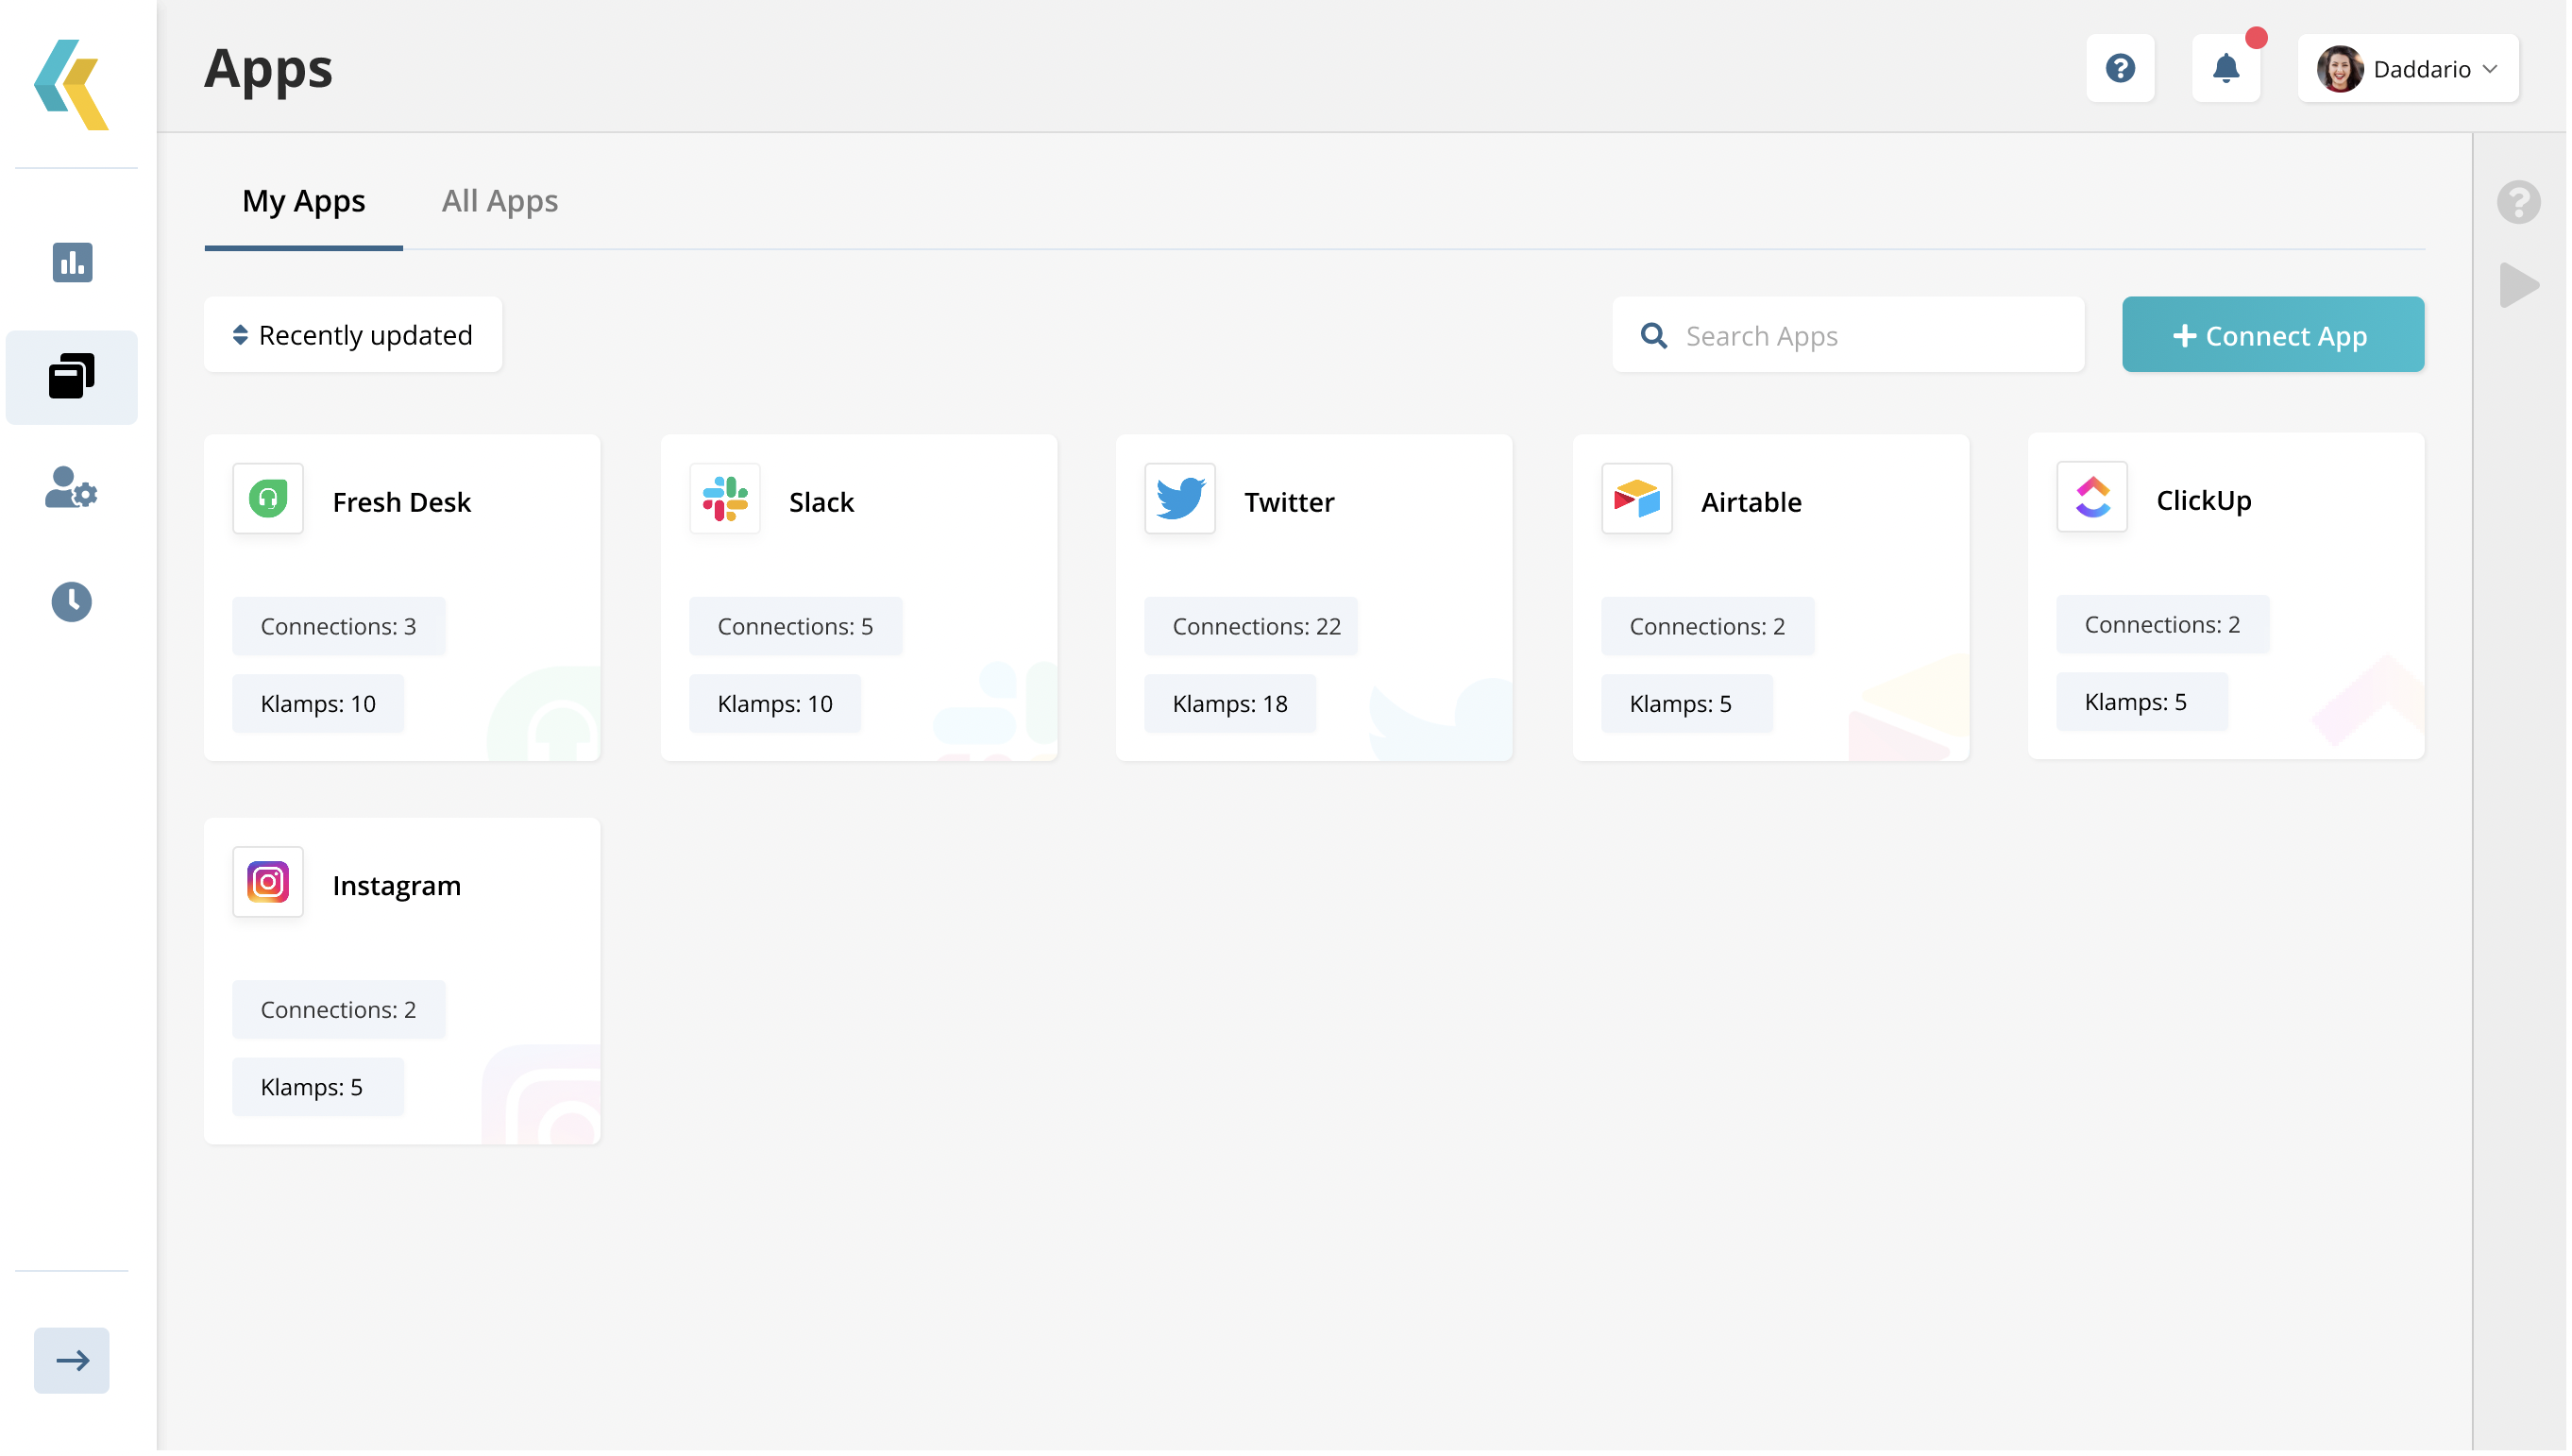The height and width of the screenshot is (1456, 2572).
Task: Open the Slack app card
Action: click(x=860, y=598)
